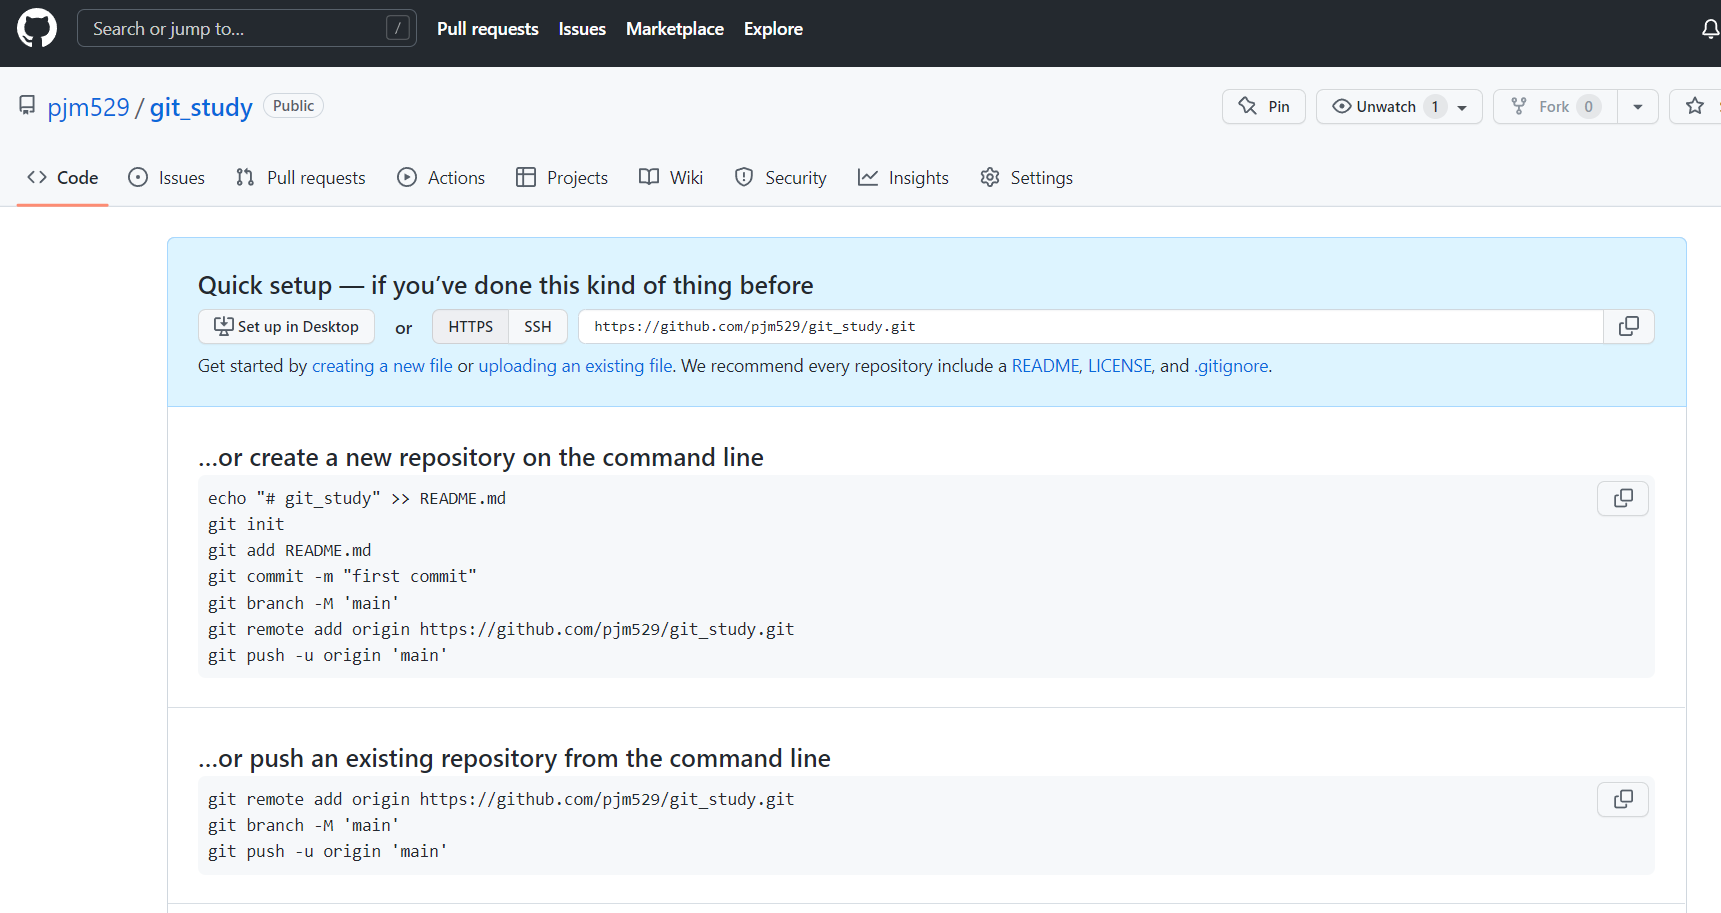Copy the repository URL with clipboard icon
This screenshot has height=913, width=1721.
pyautogui.click(x=1629, y=326)
